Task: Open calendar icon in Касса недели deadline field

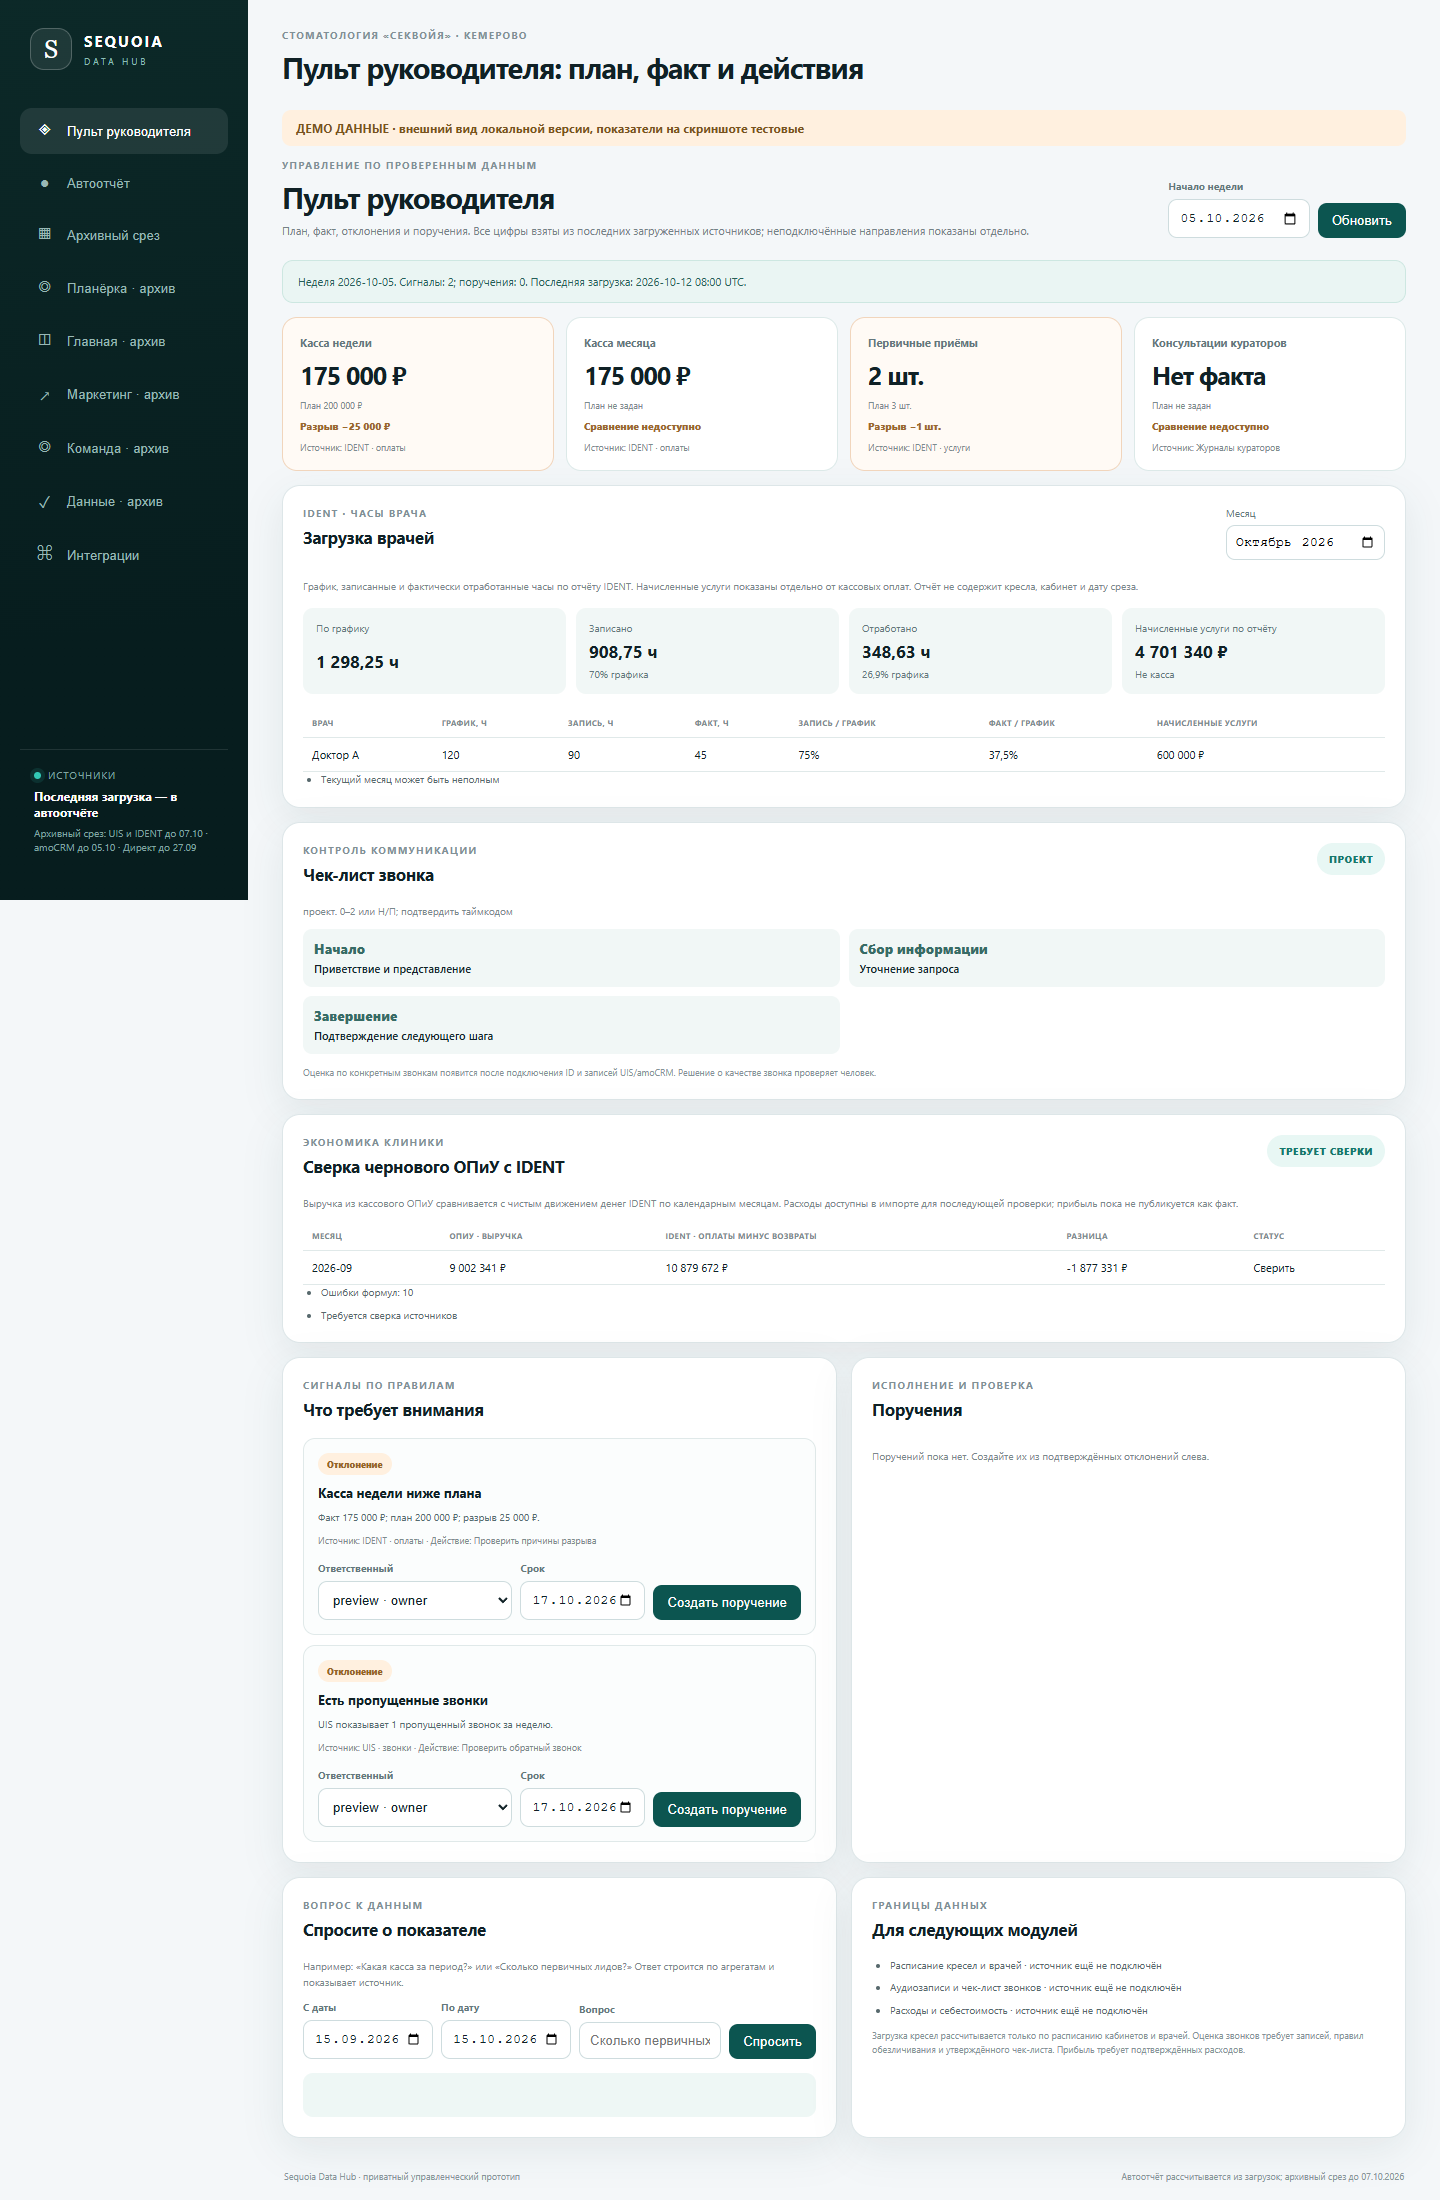Action: [x=626, y=1600]
